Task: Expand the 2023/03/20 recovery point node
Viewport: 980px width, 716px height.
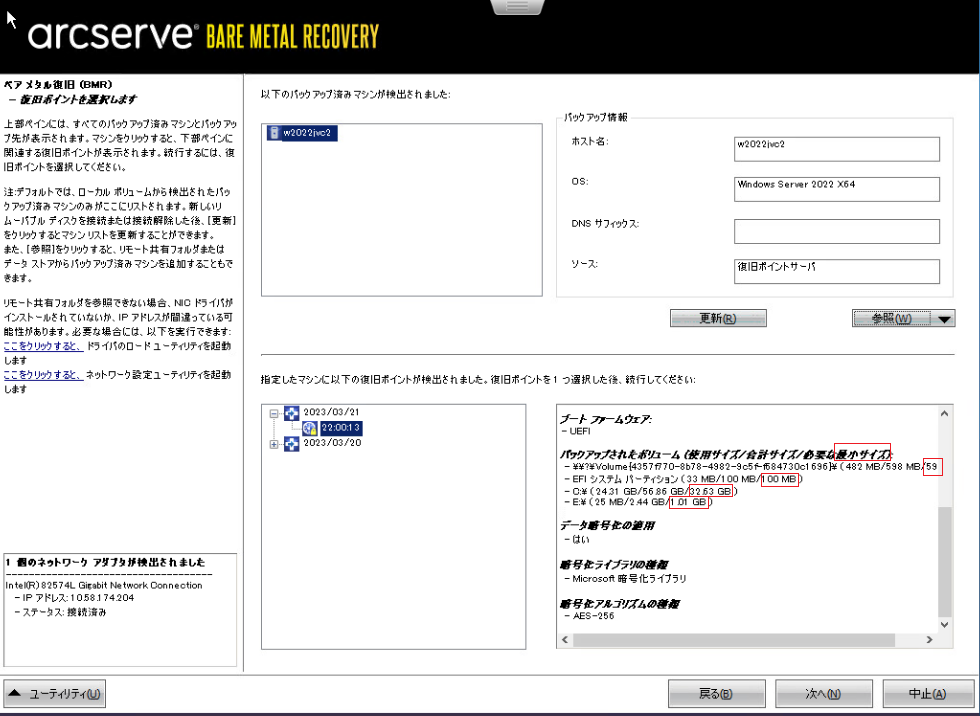Action: pyautogui.click(x=274, y=444)
